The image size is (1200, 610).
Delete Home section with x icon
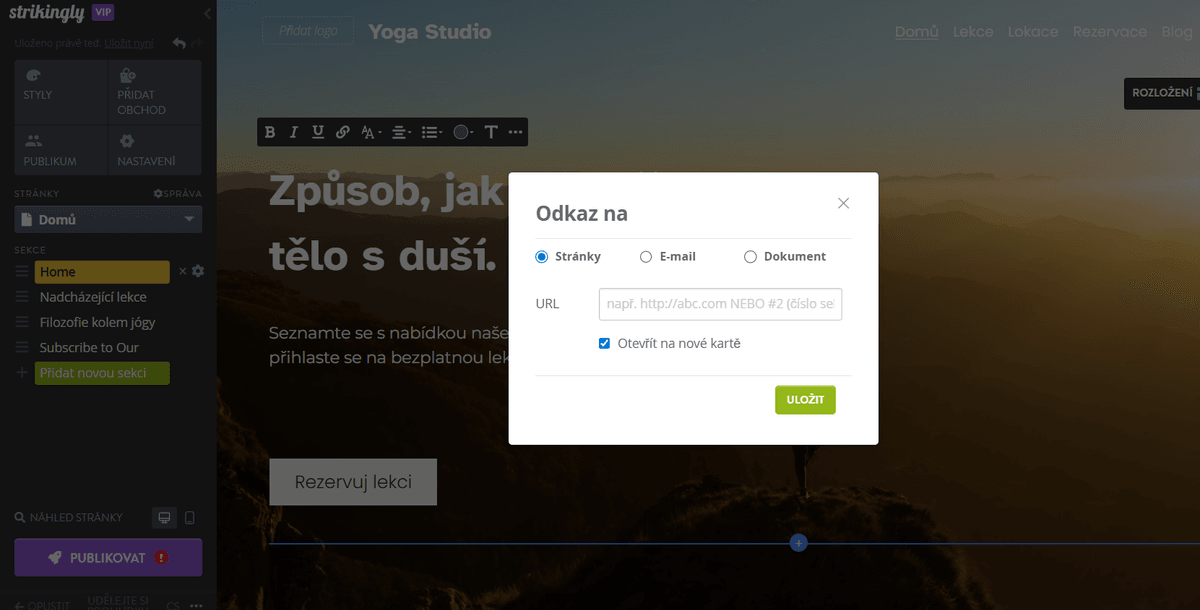click(182, 271)
